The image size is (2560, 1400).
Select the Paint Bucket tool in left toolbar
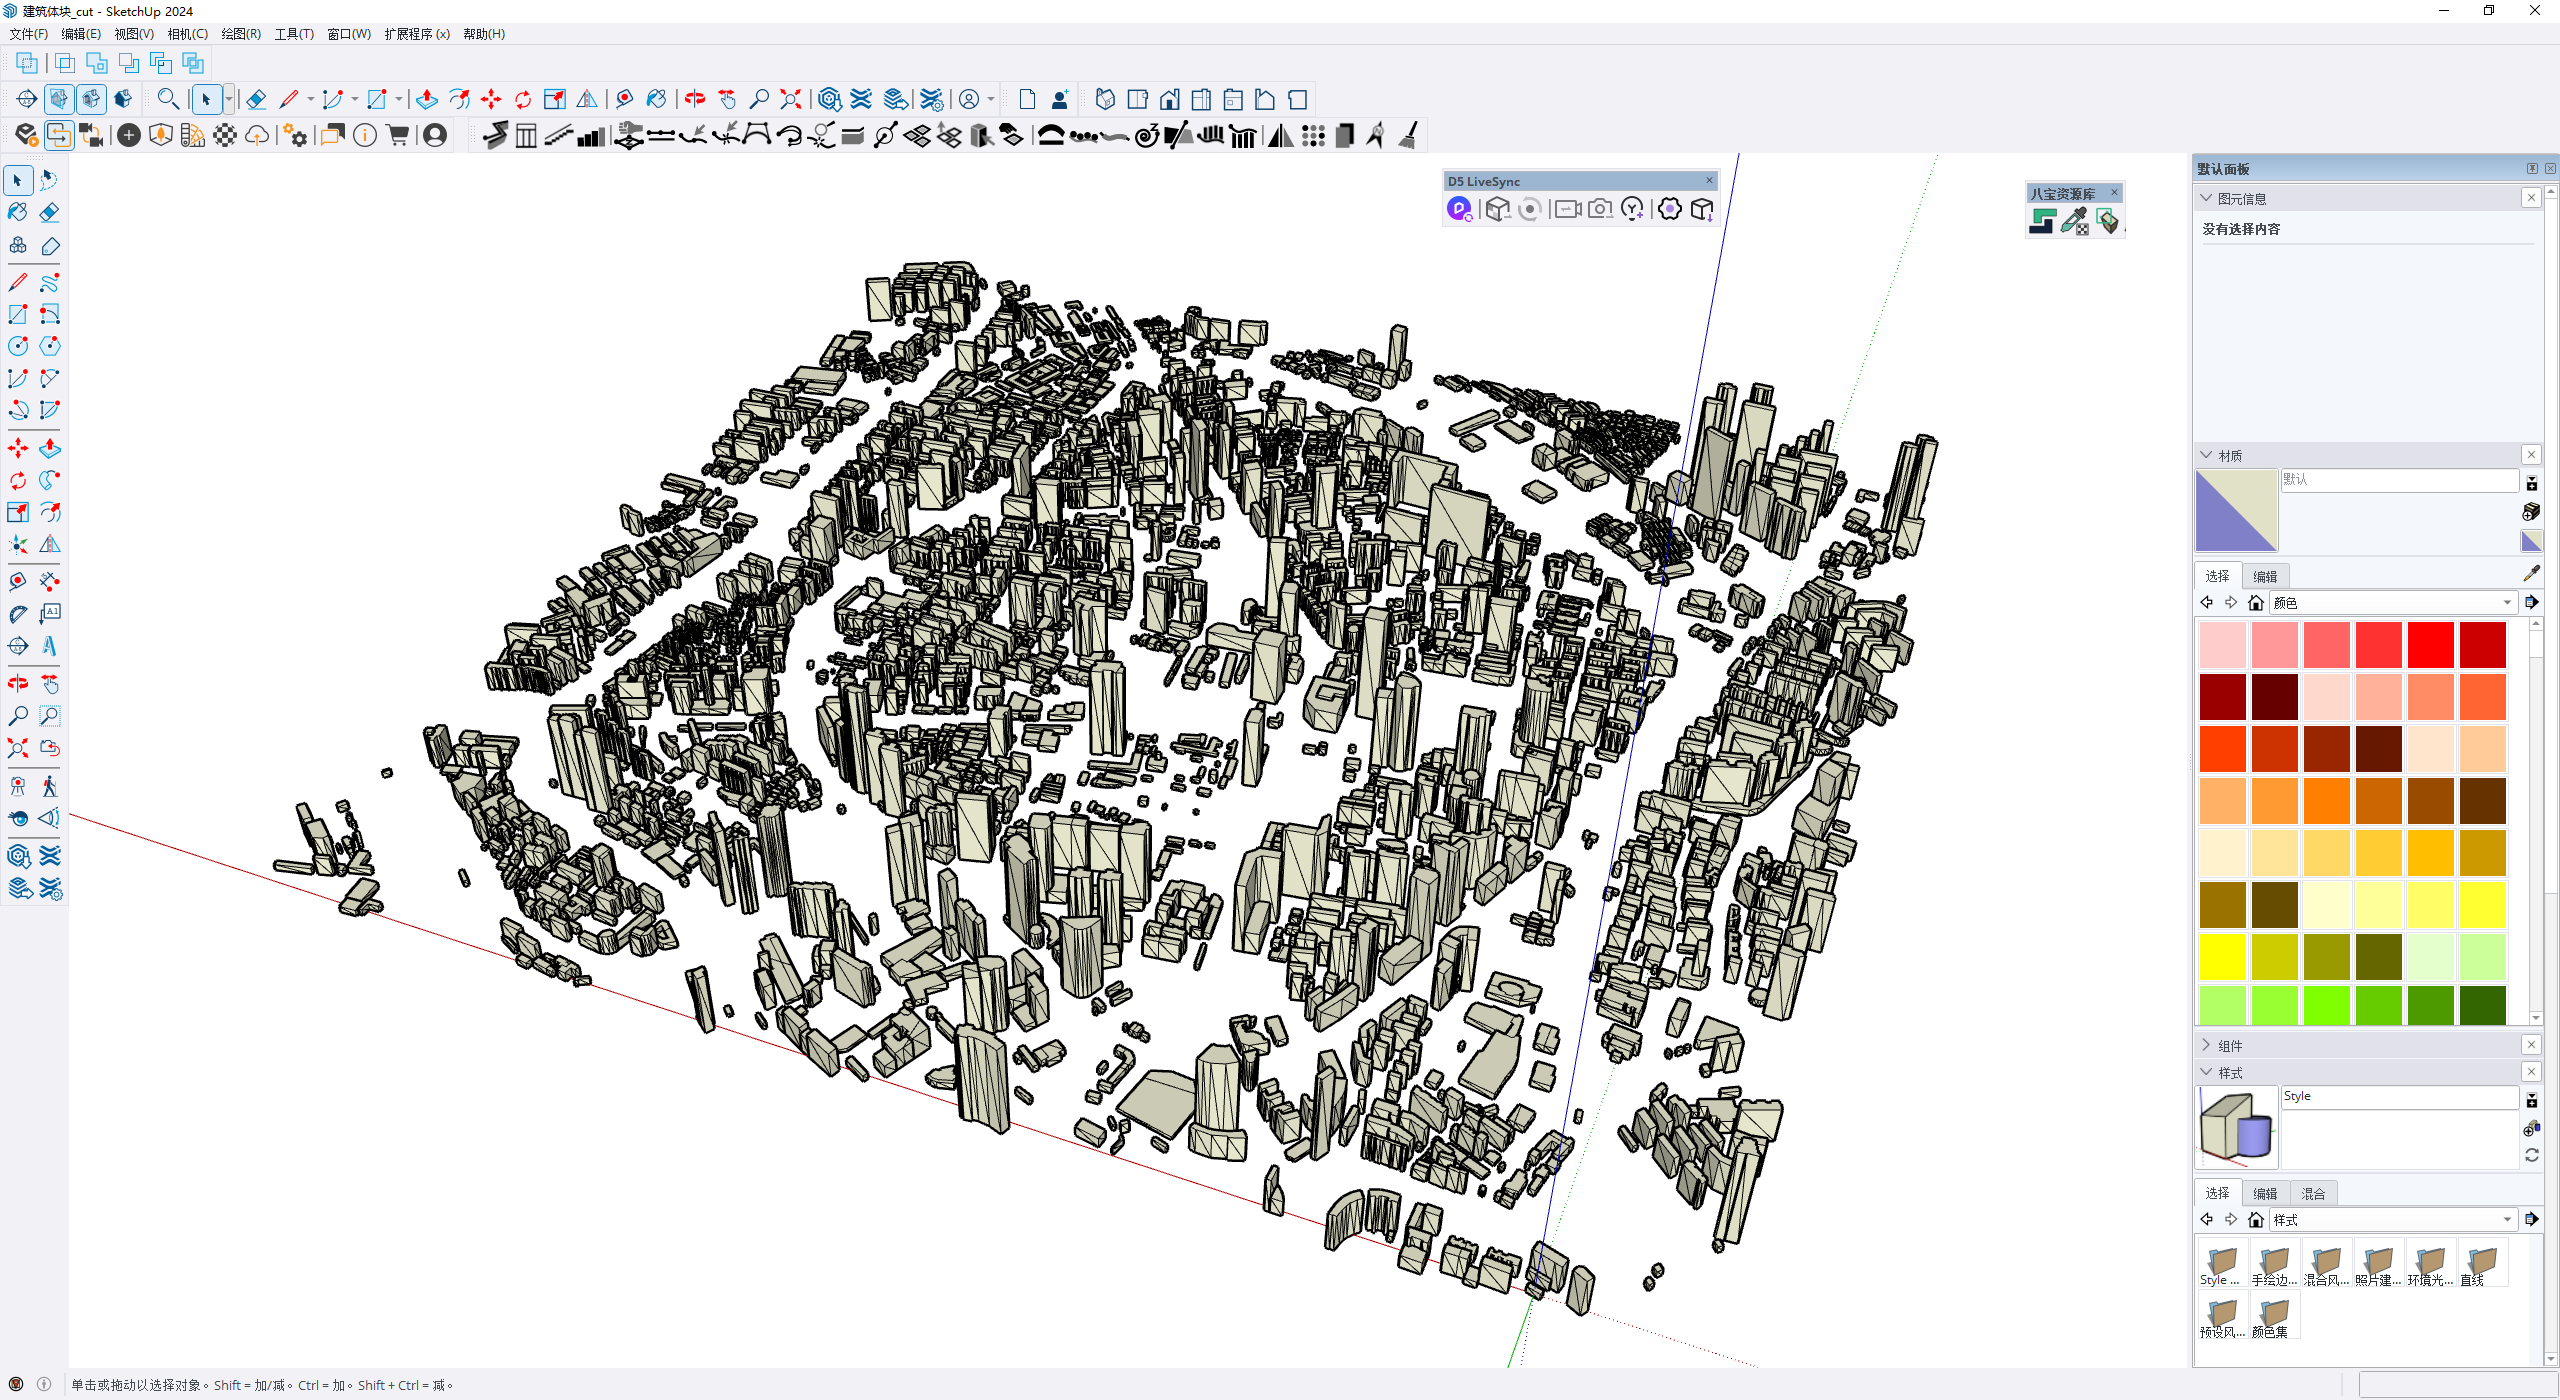tap(17, 212)
